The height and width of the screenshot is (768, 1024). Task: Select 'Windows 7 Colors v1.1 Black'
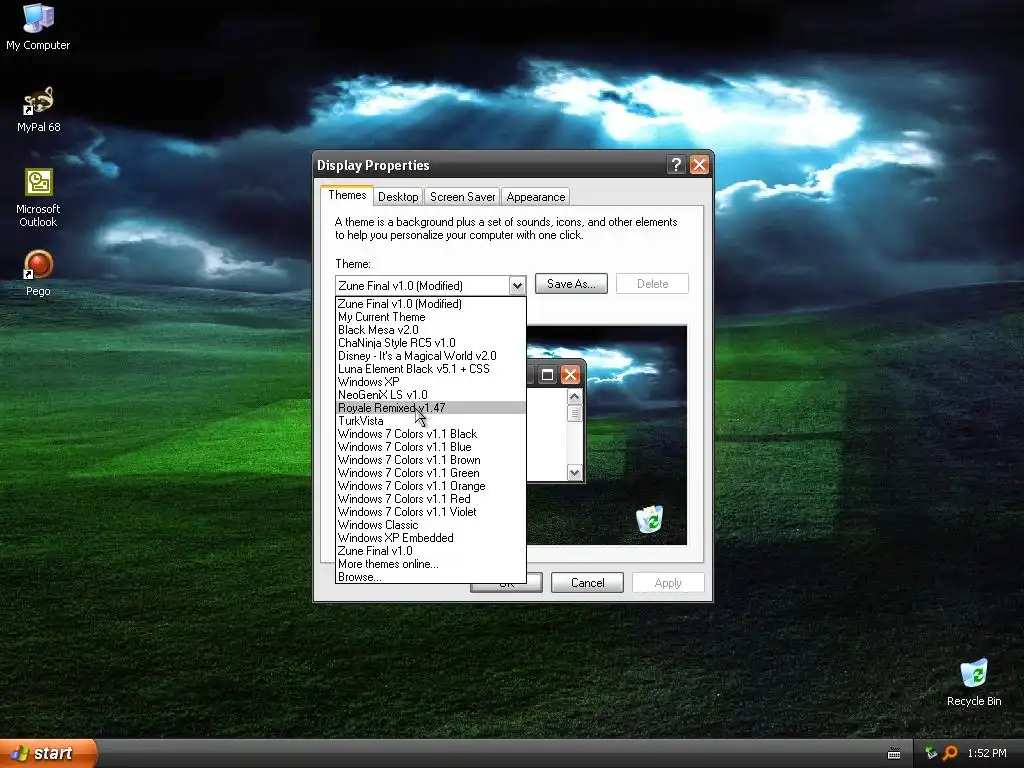430,434
